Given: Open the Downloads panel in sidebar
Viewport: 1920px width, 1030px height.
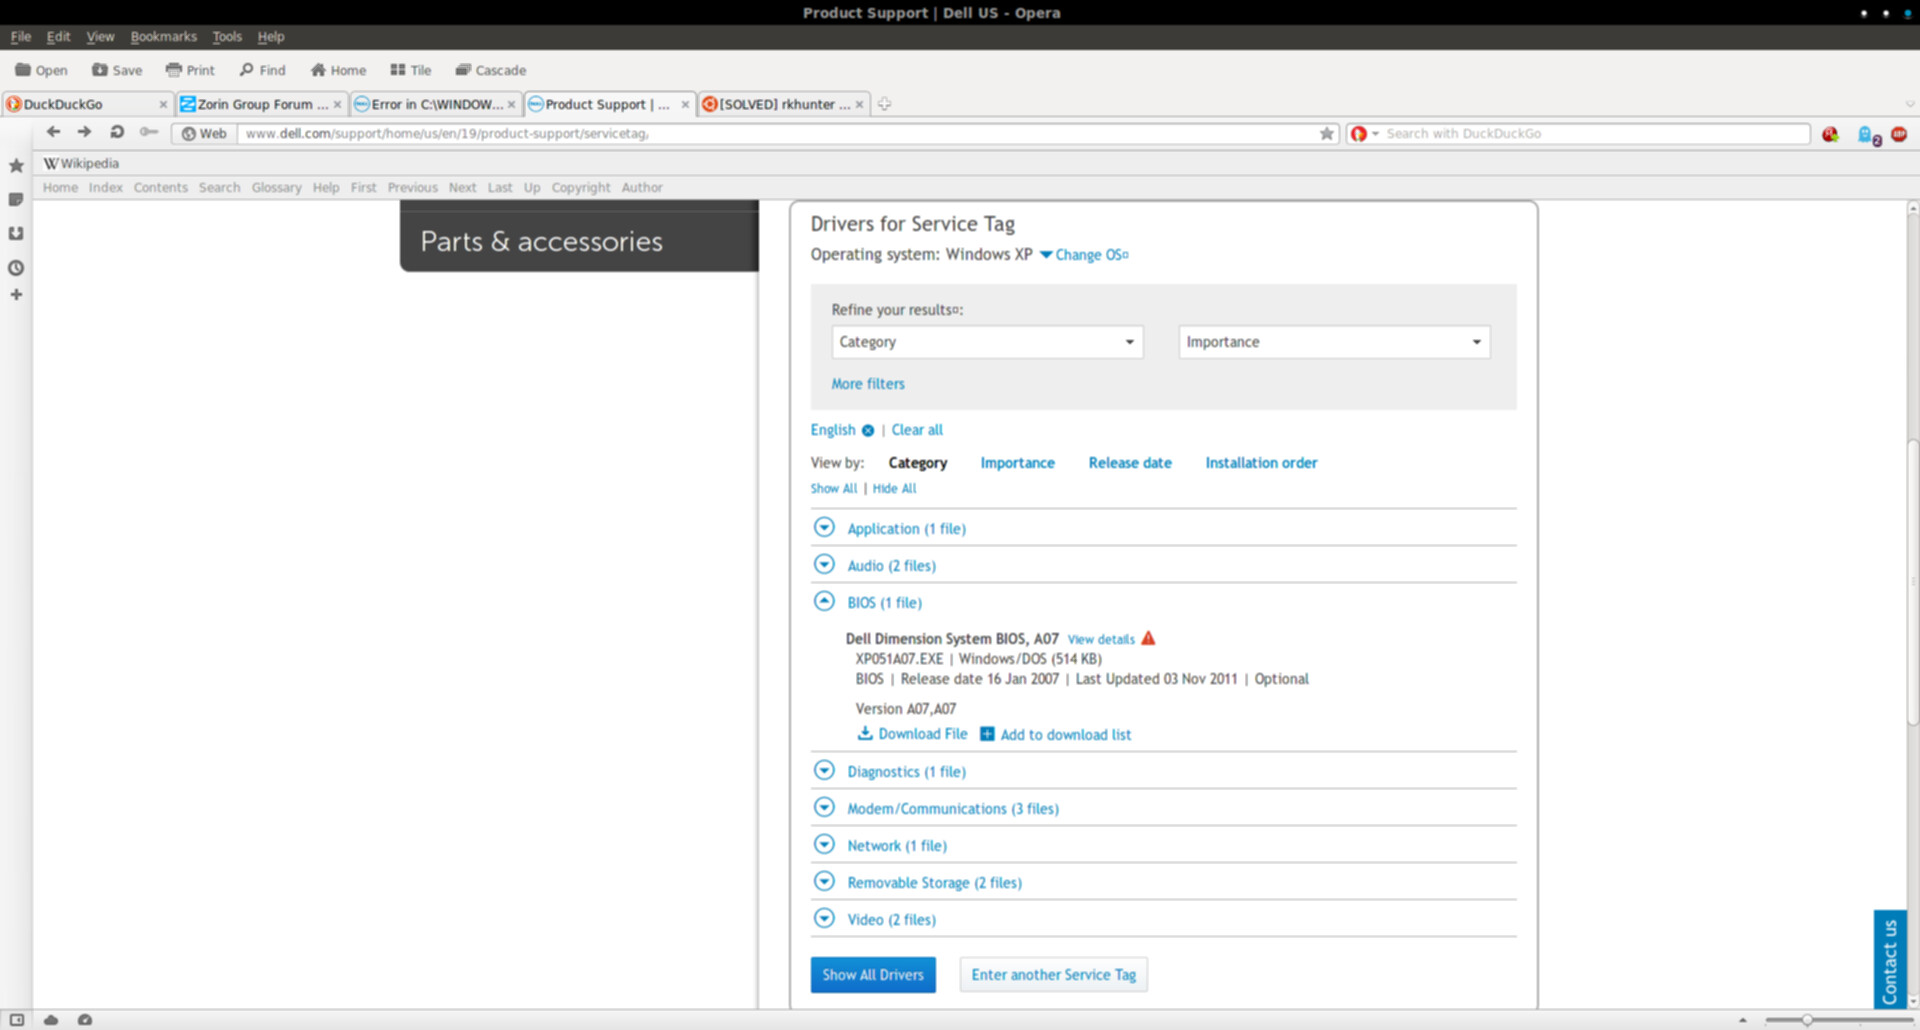Looking at the screenshot, I should coord(16,233).
